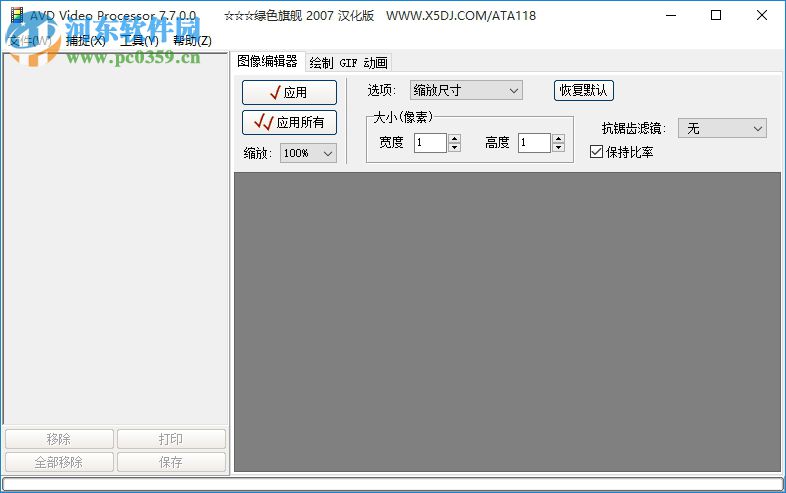
Task: Click the 保存 button
Action: click(171, 462)
